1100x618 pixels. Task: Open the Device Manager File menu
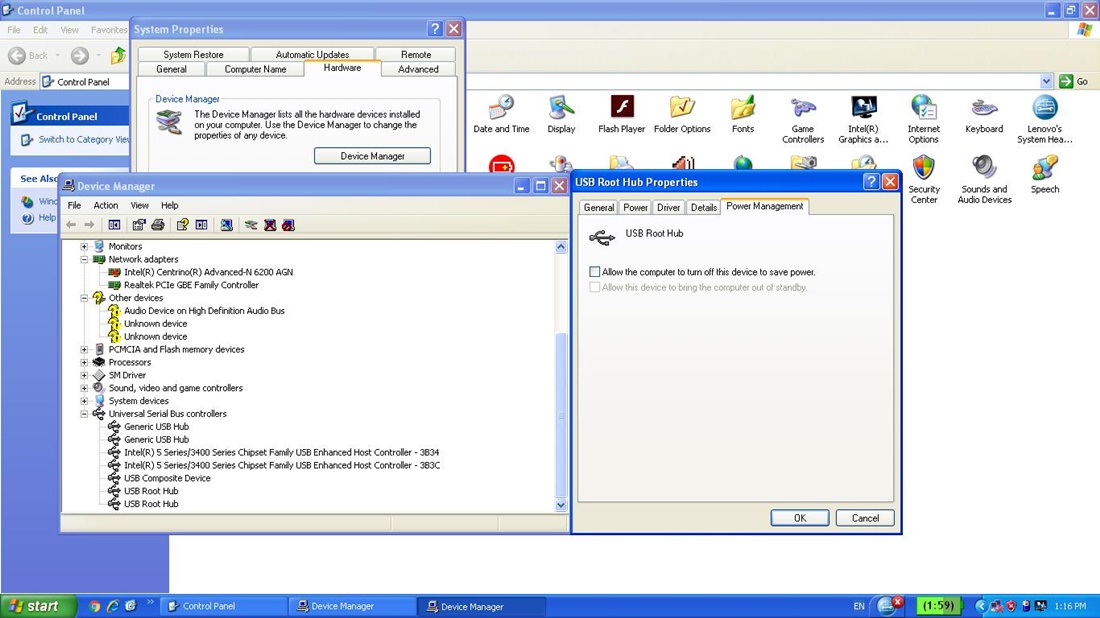74,206
